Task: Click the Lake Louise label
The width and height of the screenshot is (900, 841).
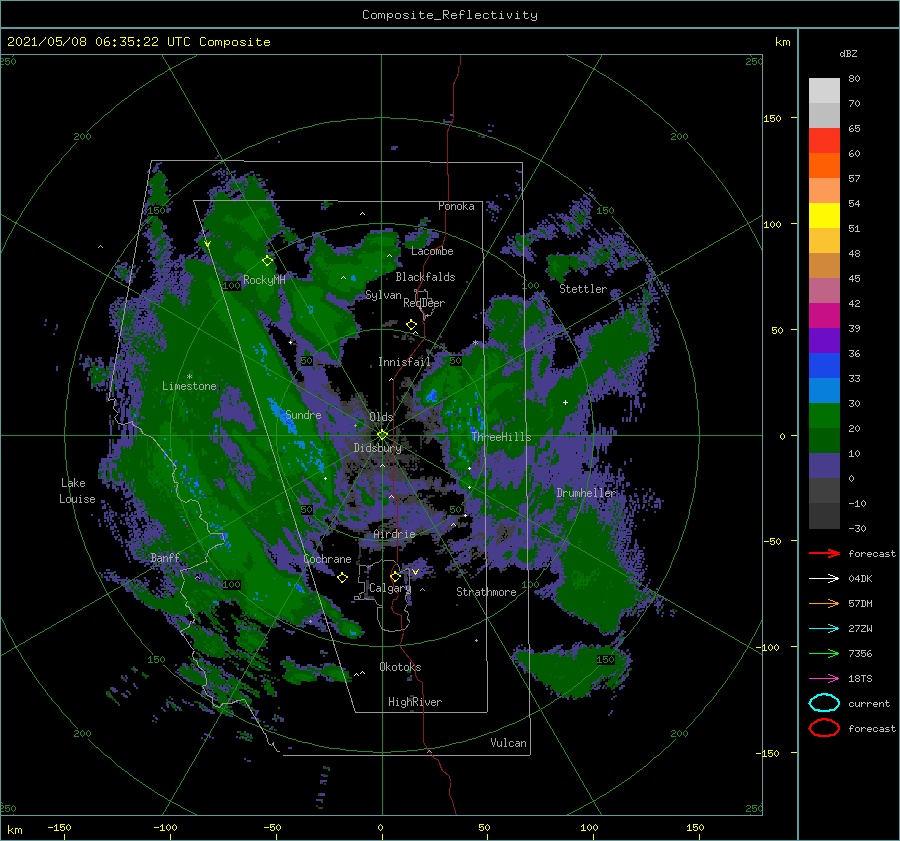Action: point(77,491)
